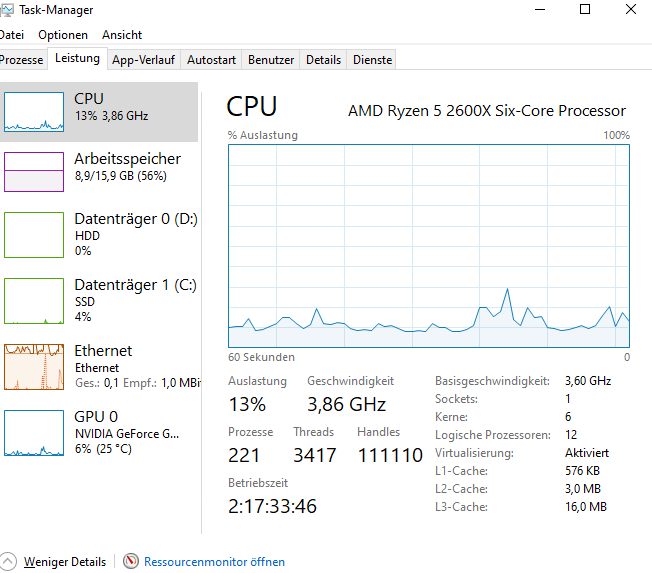The height and width of the screenshot is (573, 652).
Task: Open the Ethernet network graph icon
Action: click(35, 366)
